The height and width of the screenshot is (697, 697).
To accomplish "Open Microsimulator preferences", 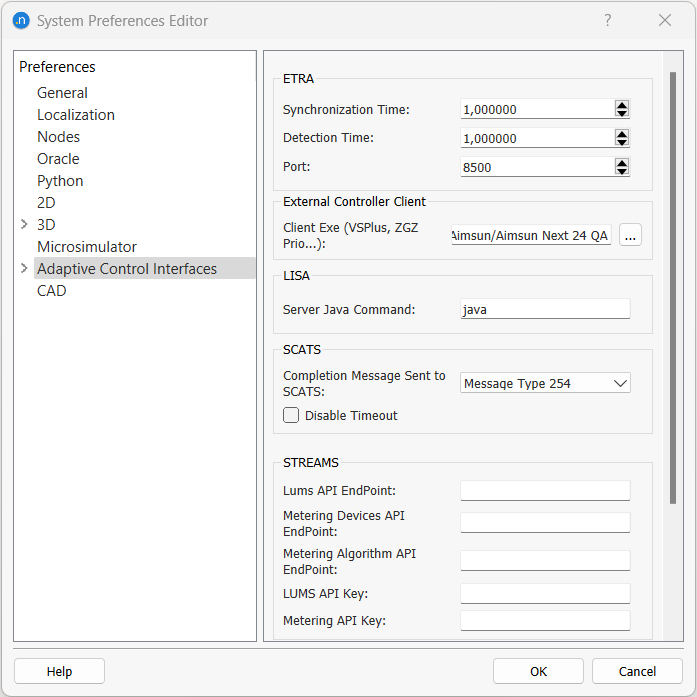I will pos(87,247).
